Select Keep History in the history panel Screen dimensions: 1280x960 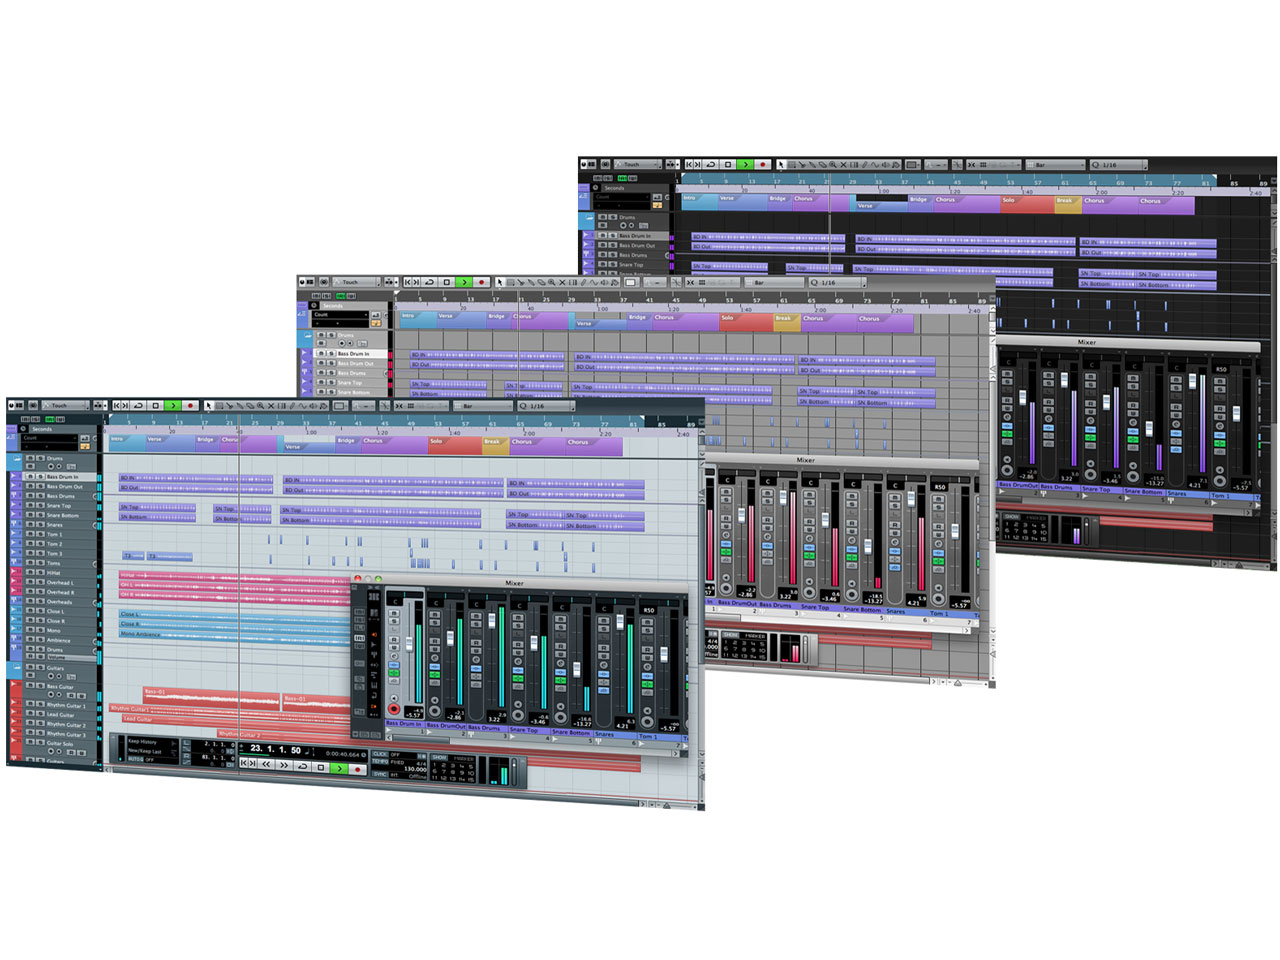tap(143, 742)
